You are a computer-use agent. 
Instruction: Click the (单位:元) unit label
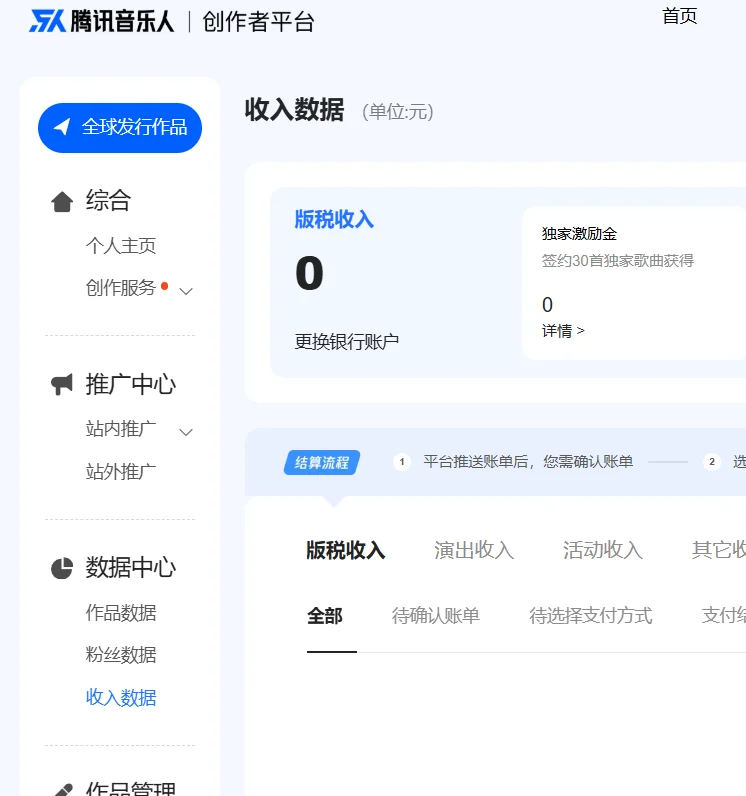tap(398, 112)
